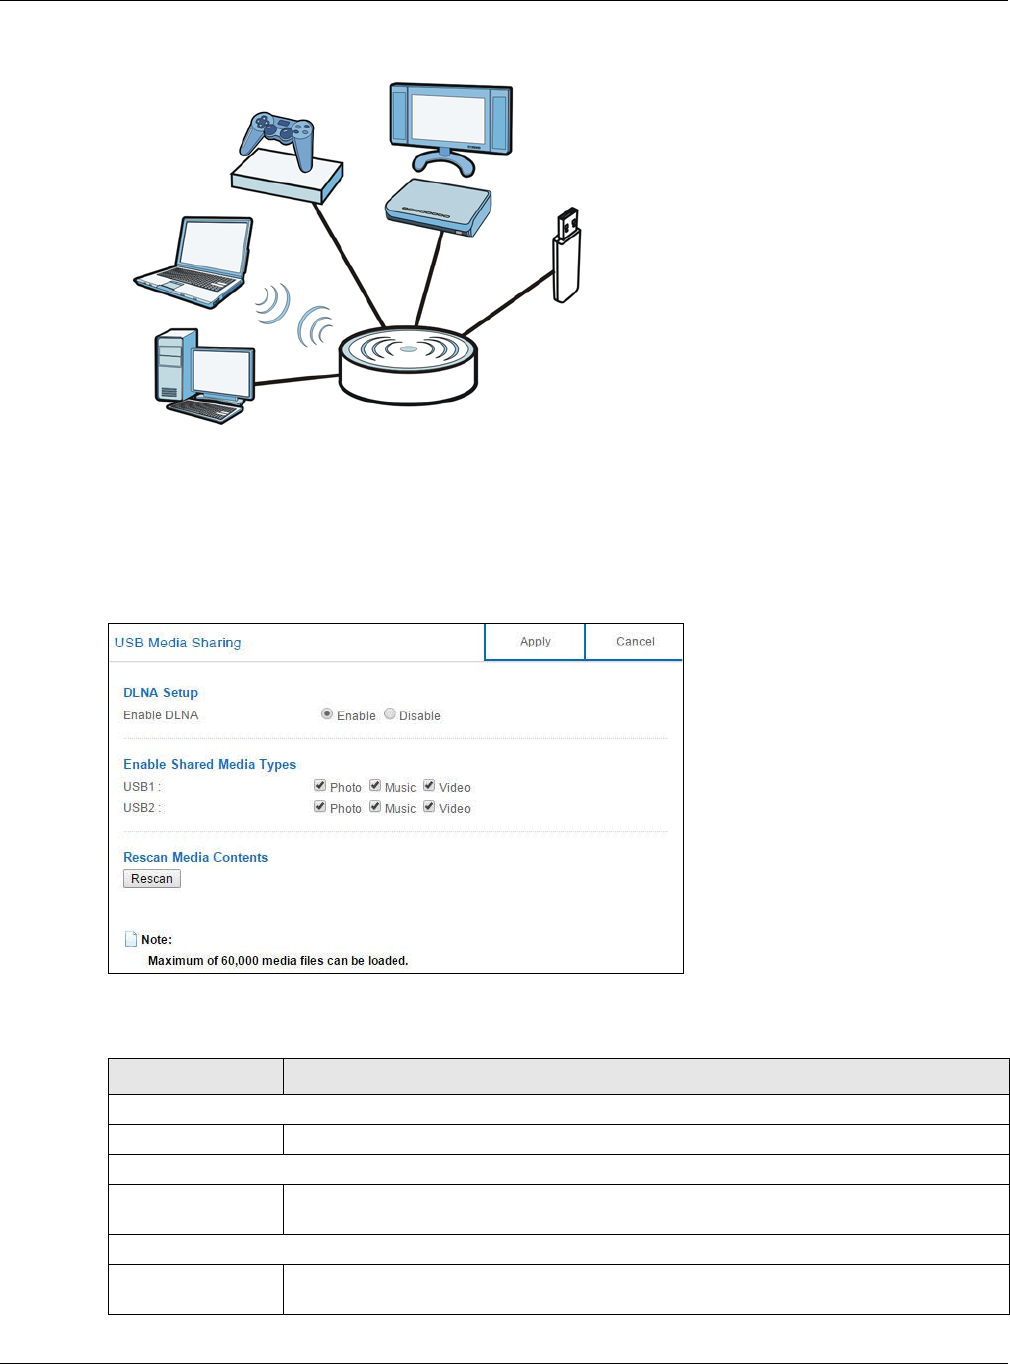Click the Enable Shared Media Types heading
Viewport: 1010px width, 1364px height.
(209, 765)
